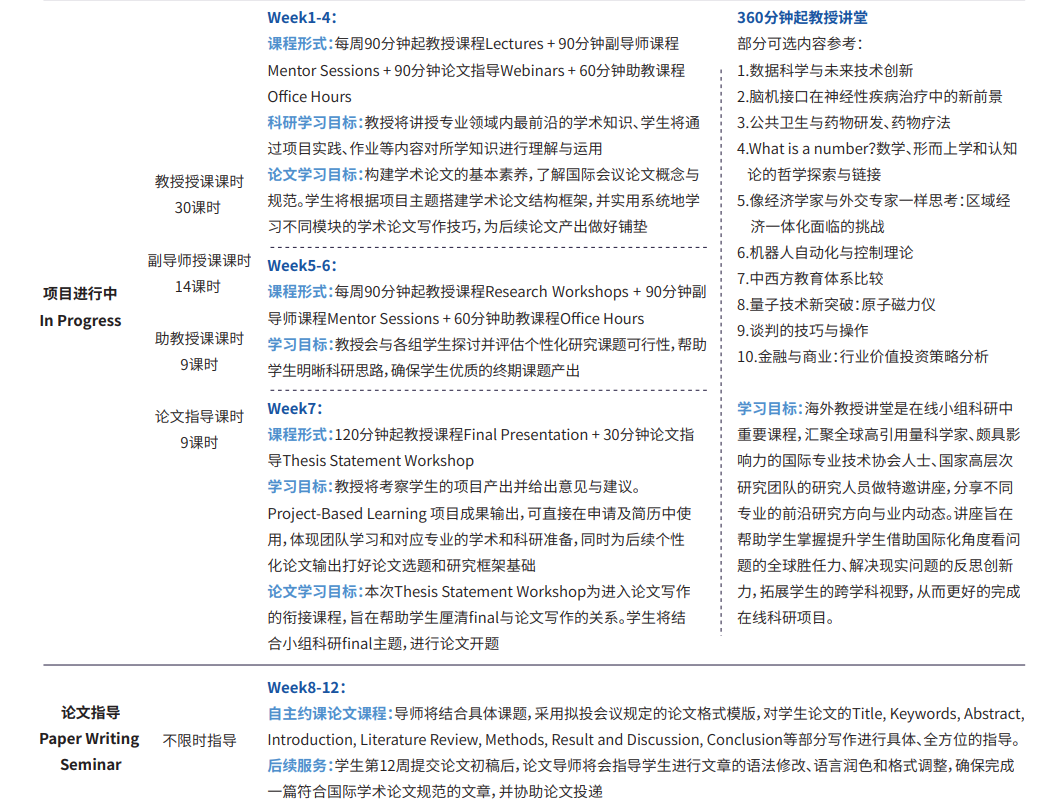1064x811 pixels.
Task: Click the "Week1-4:" heading
Action: 301,18
